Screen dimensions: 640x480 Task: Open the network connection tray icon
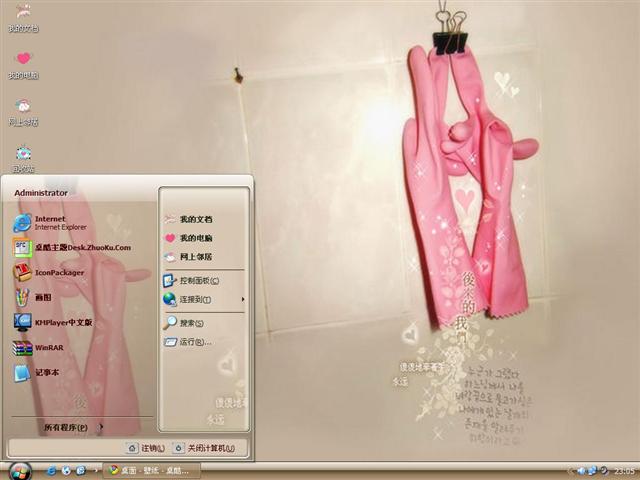(592, 471)
